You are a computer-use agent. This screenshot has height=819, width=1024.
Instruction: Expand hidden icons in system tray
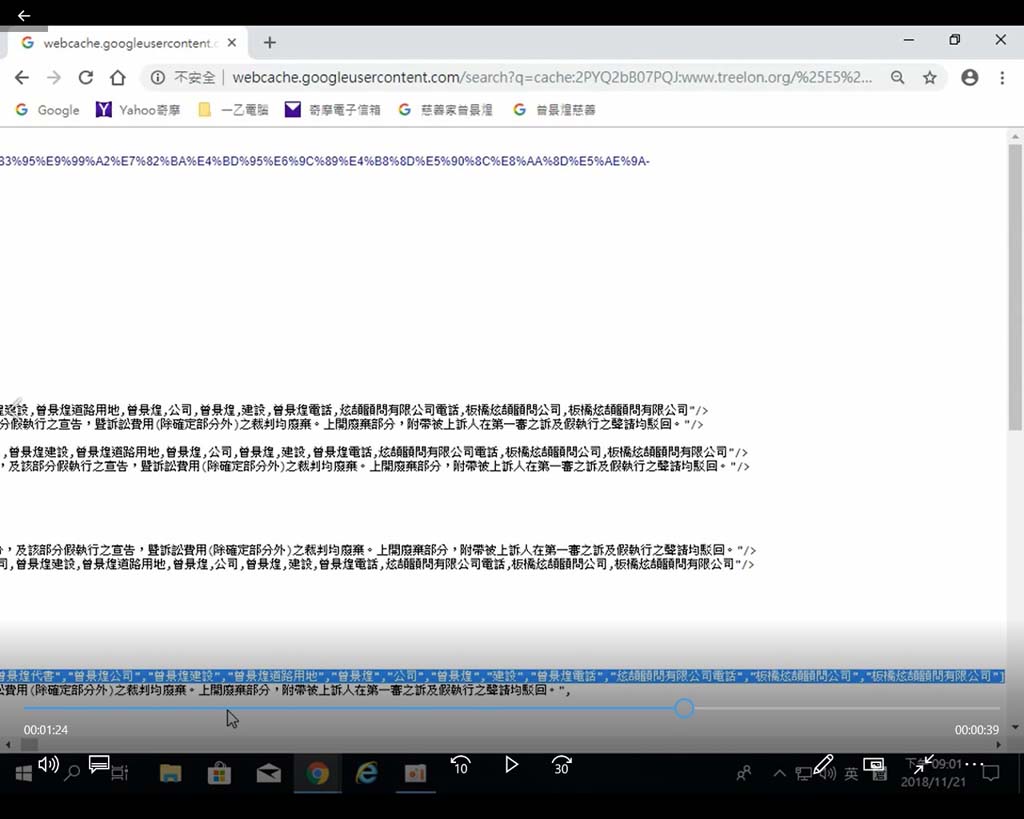(779, 772)
